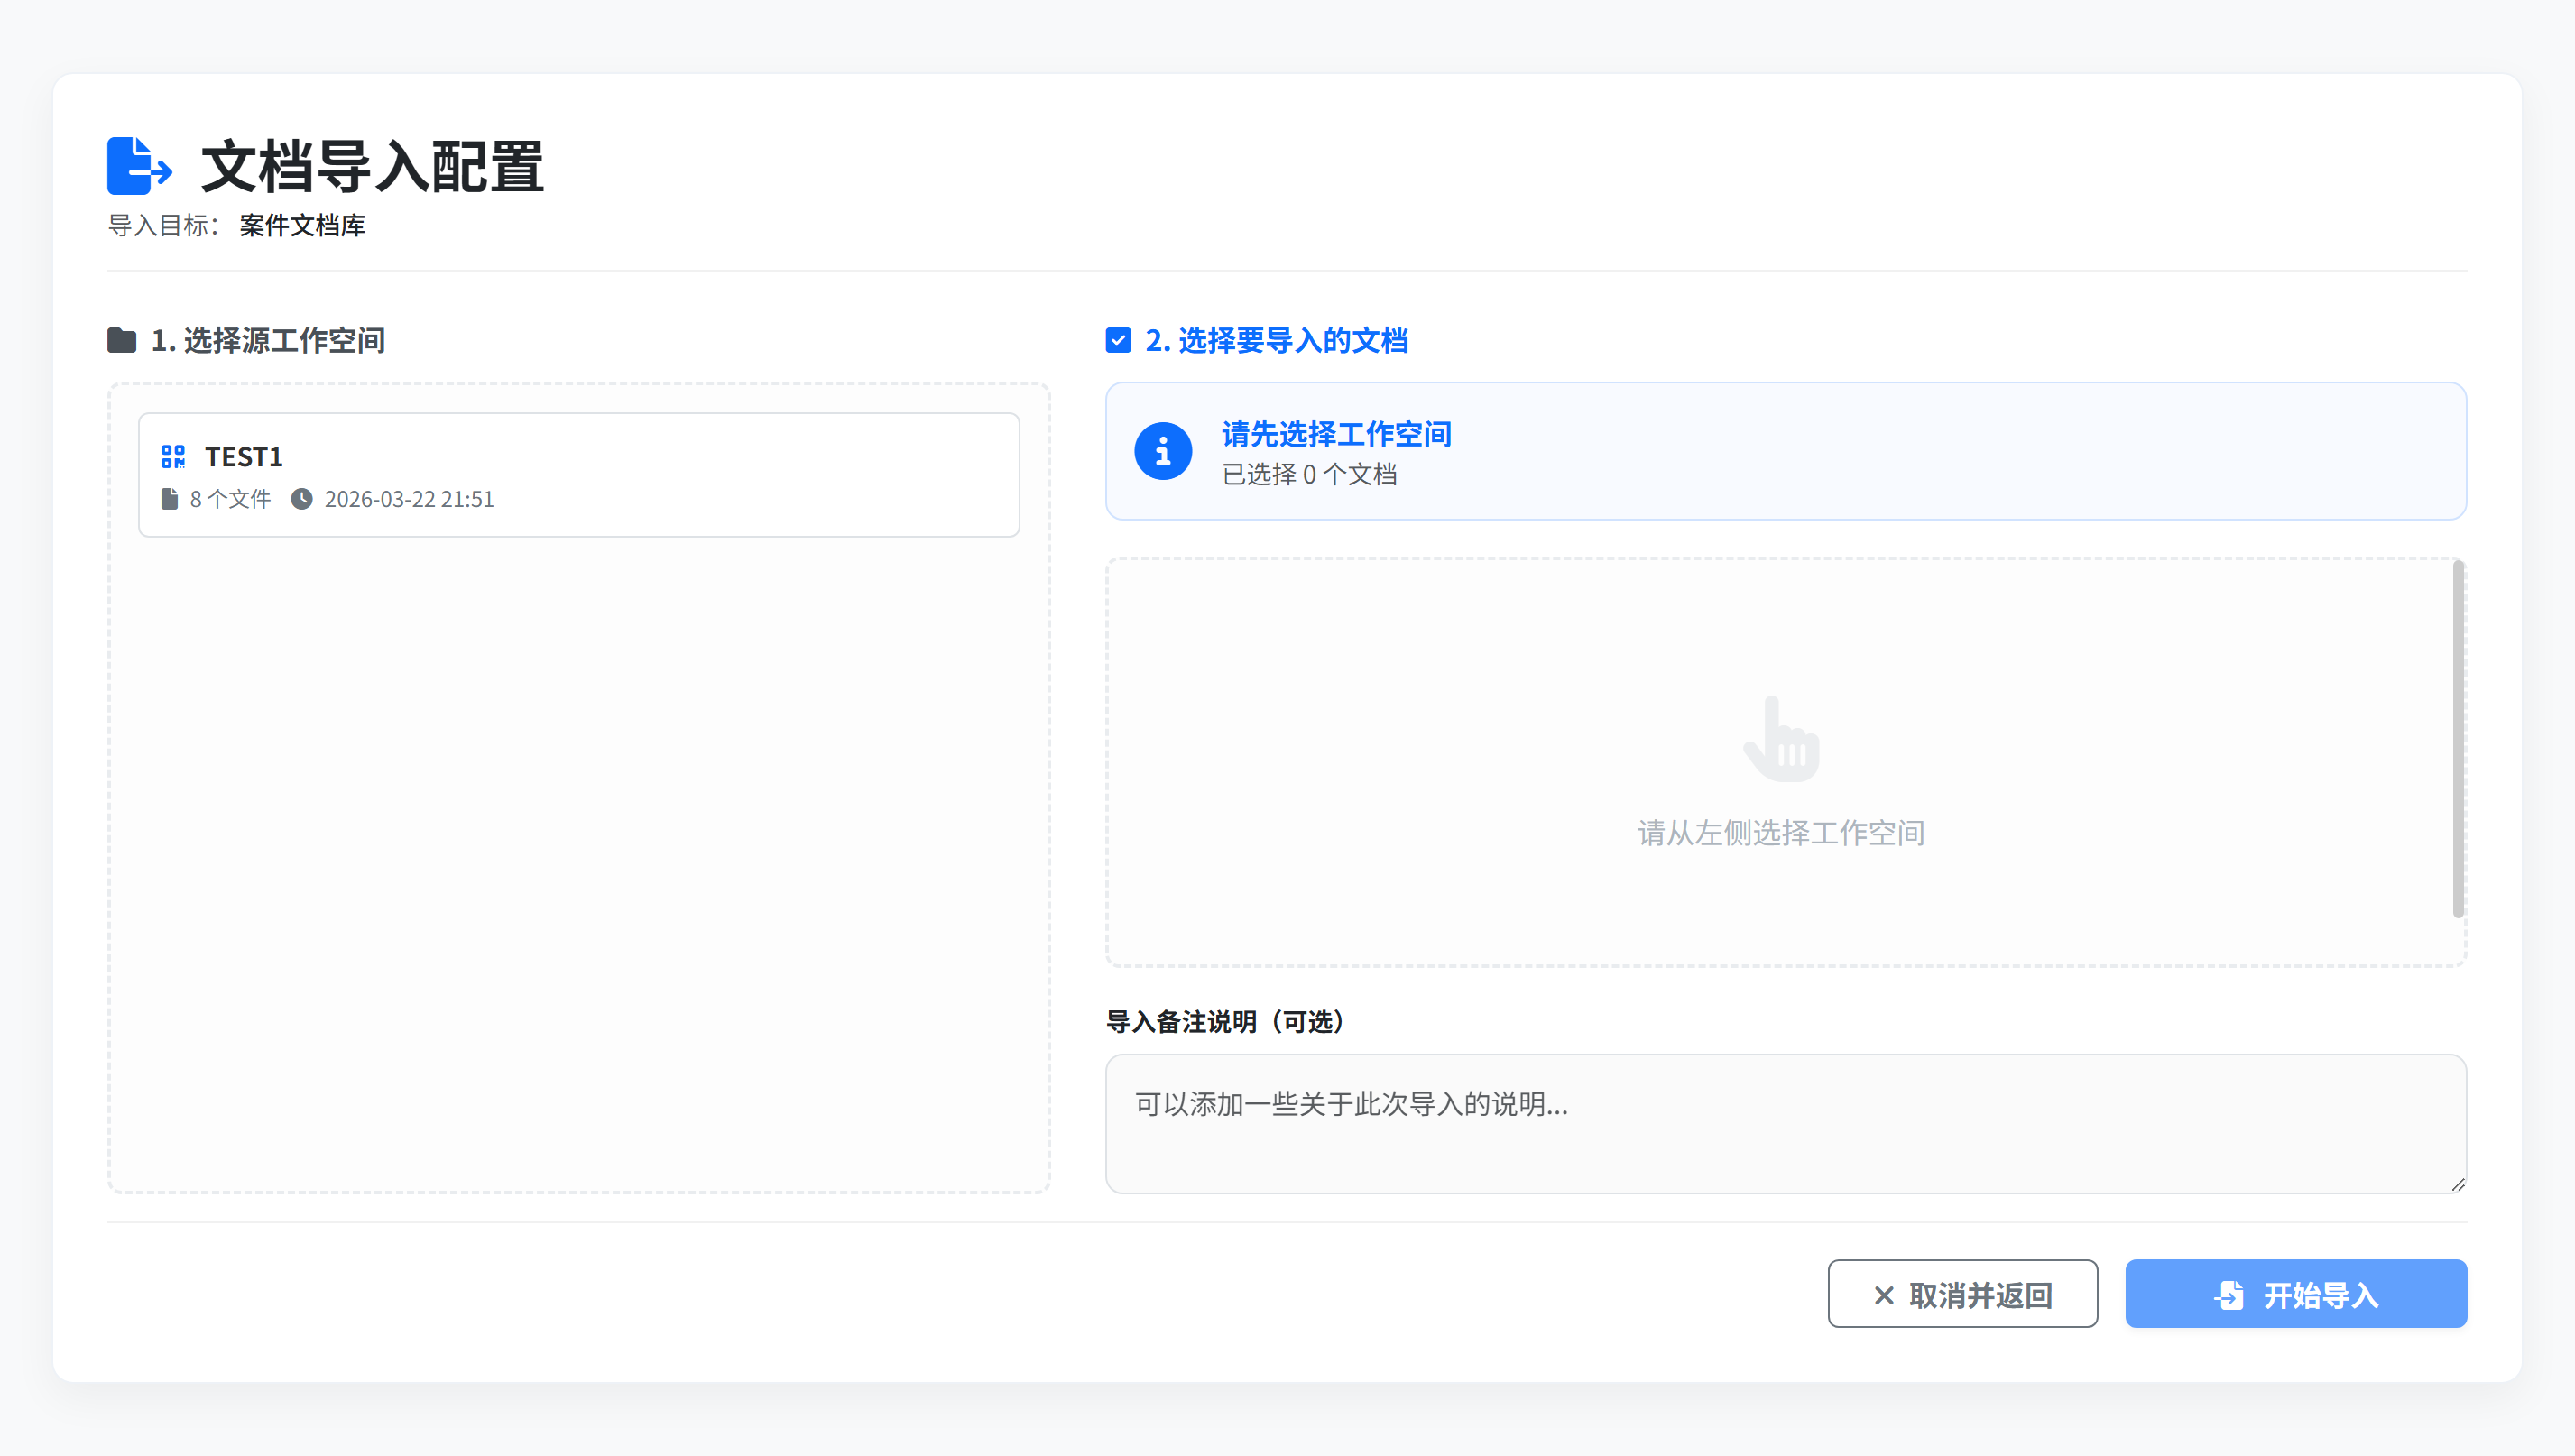Click the file icon next to 8 个文件
The width and height of the screenshot is (2575, 1456).
pyautogui.click(x=169, y=499)
